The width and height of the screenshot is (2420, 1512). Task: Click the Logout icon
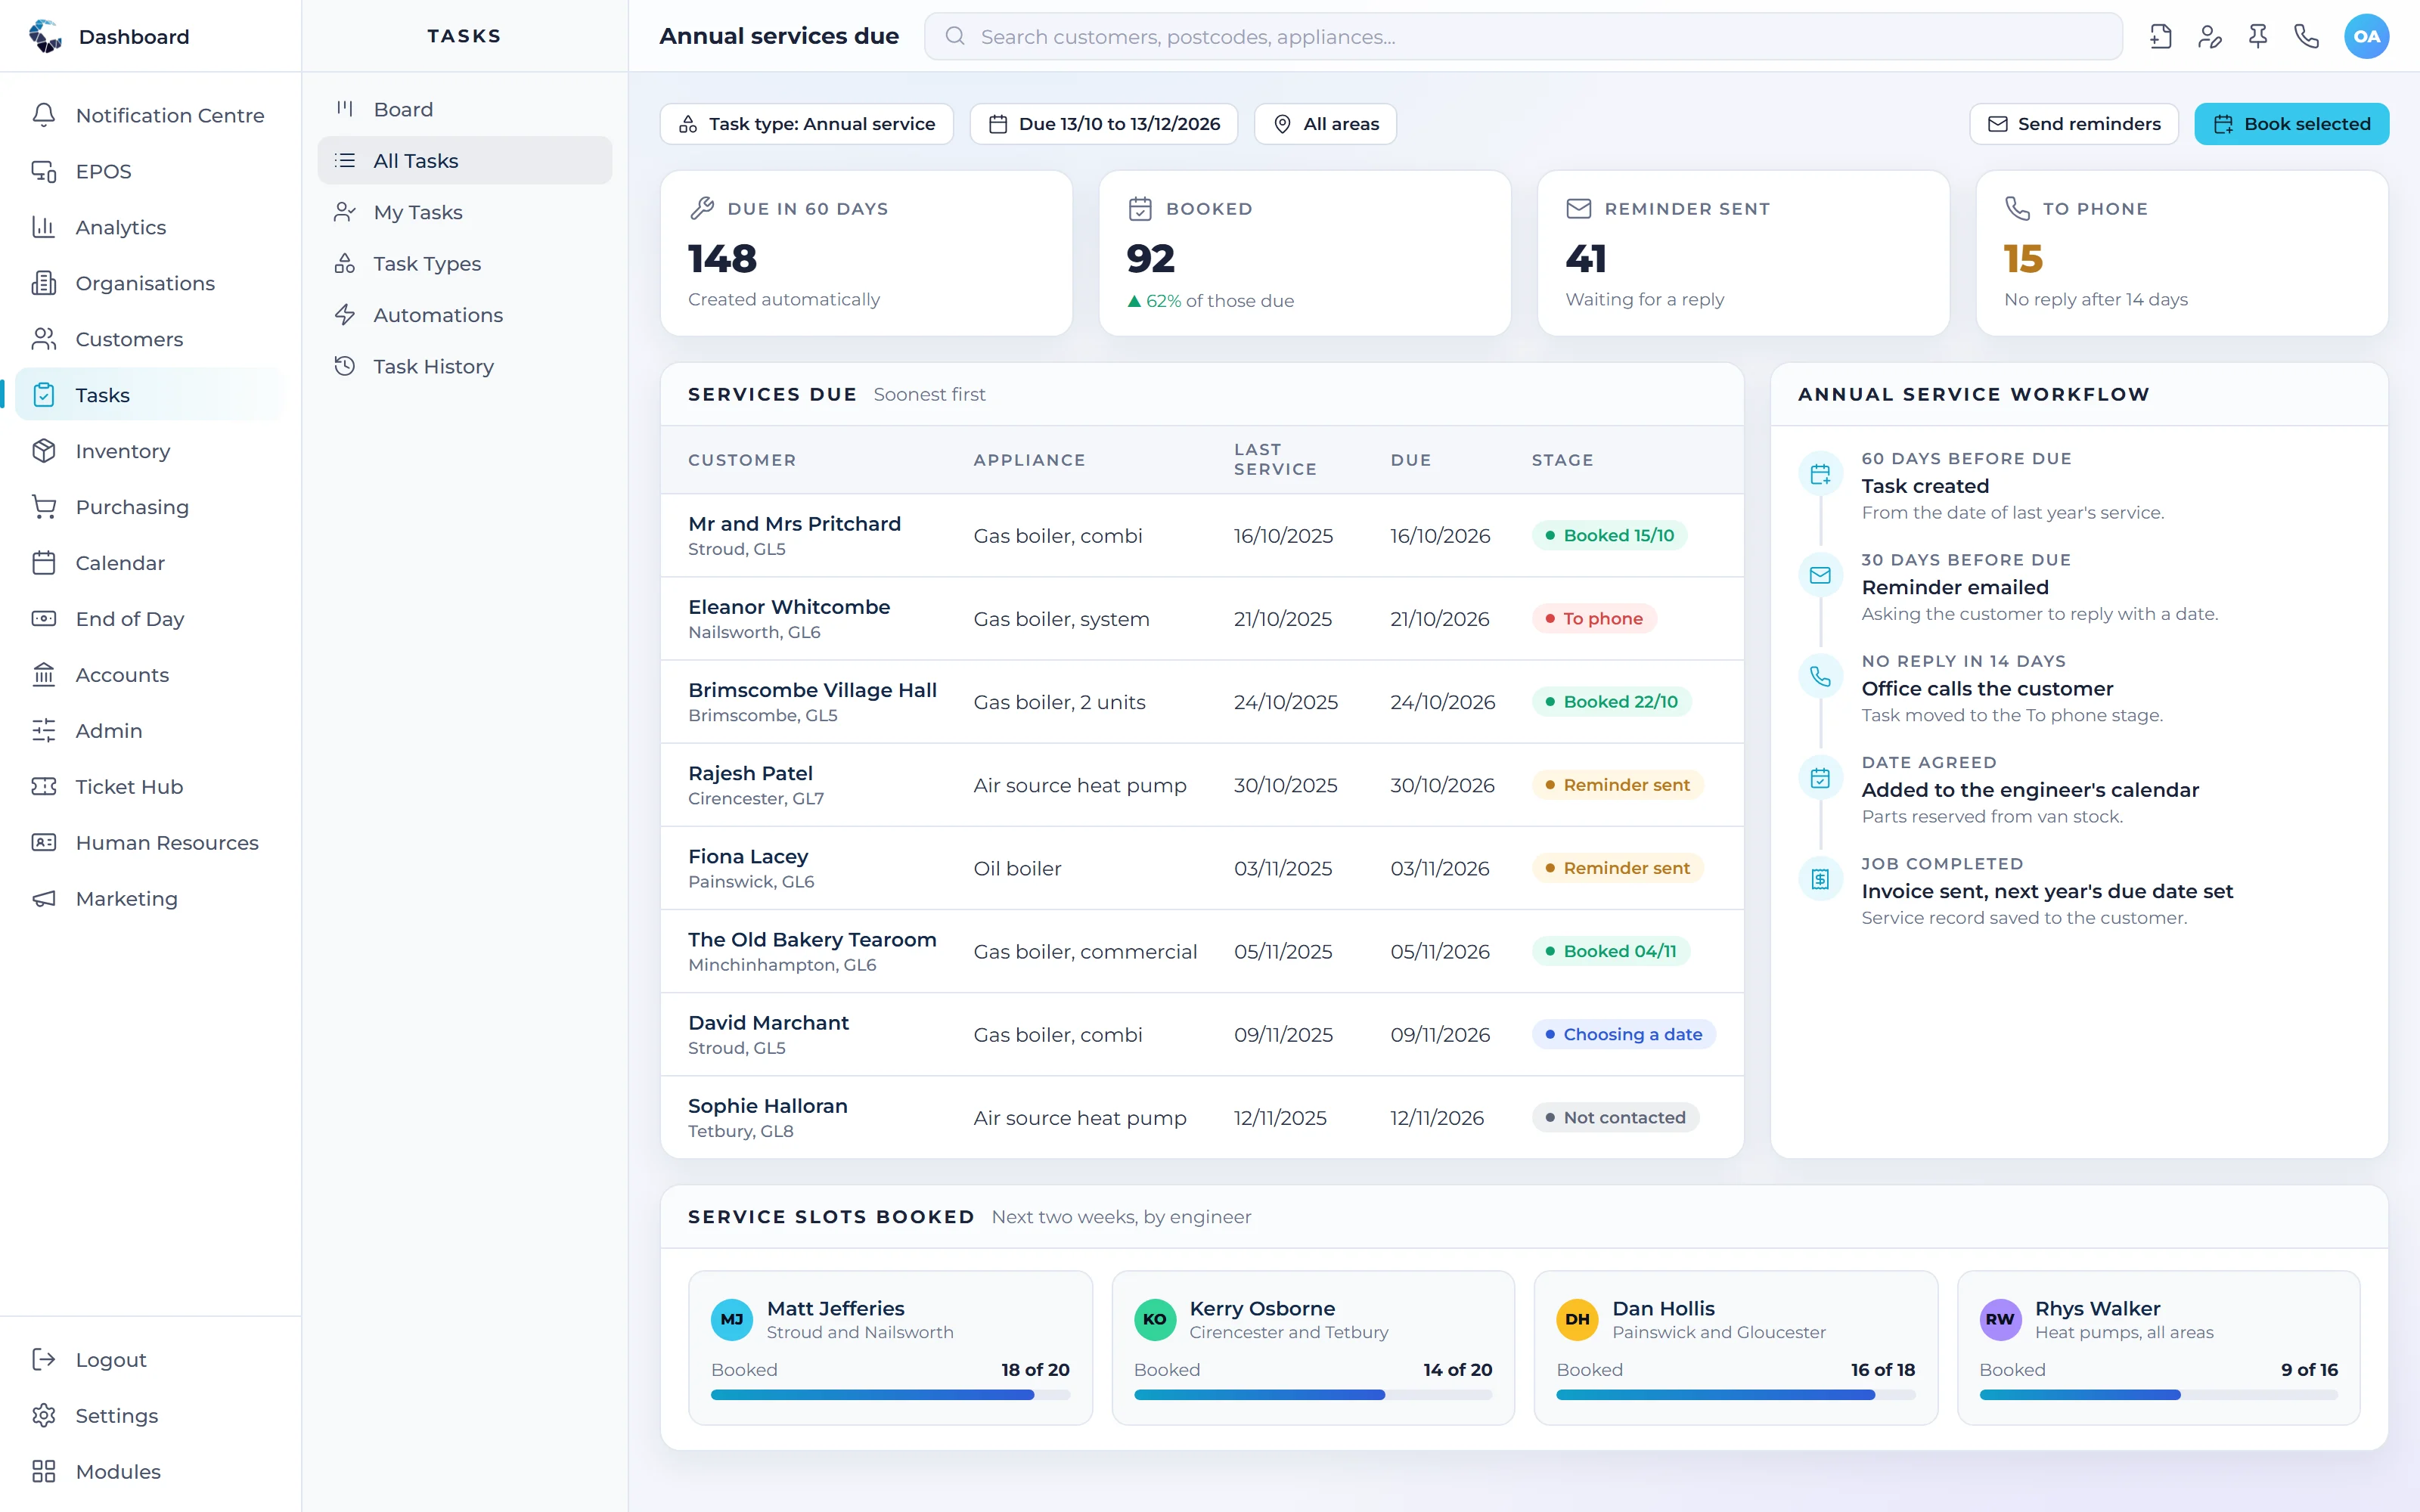point(44,1359)
